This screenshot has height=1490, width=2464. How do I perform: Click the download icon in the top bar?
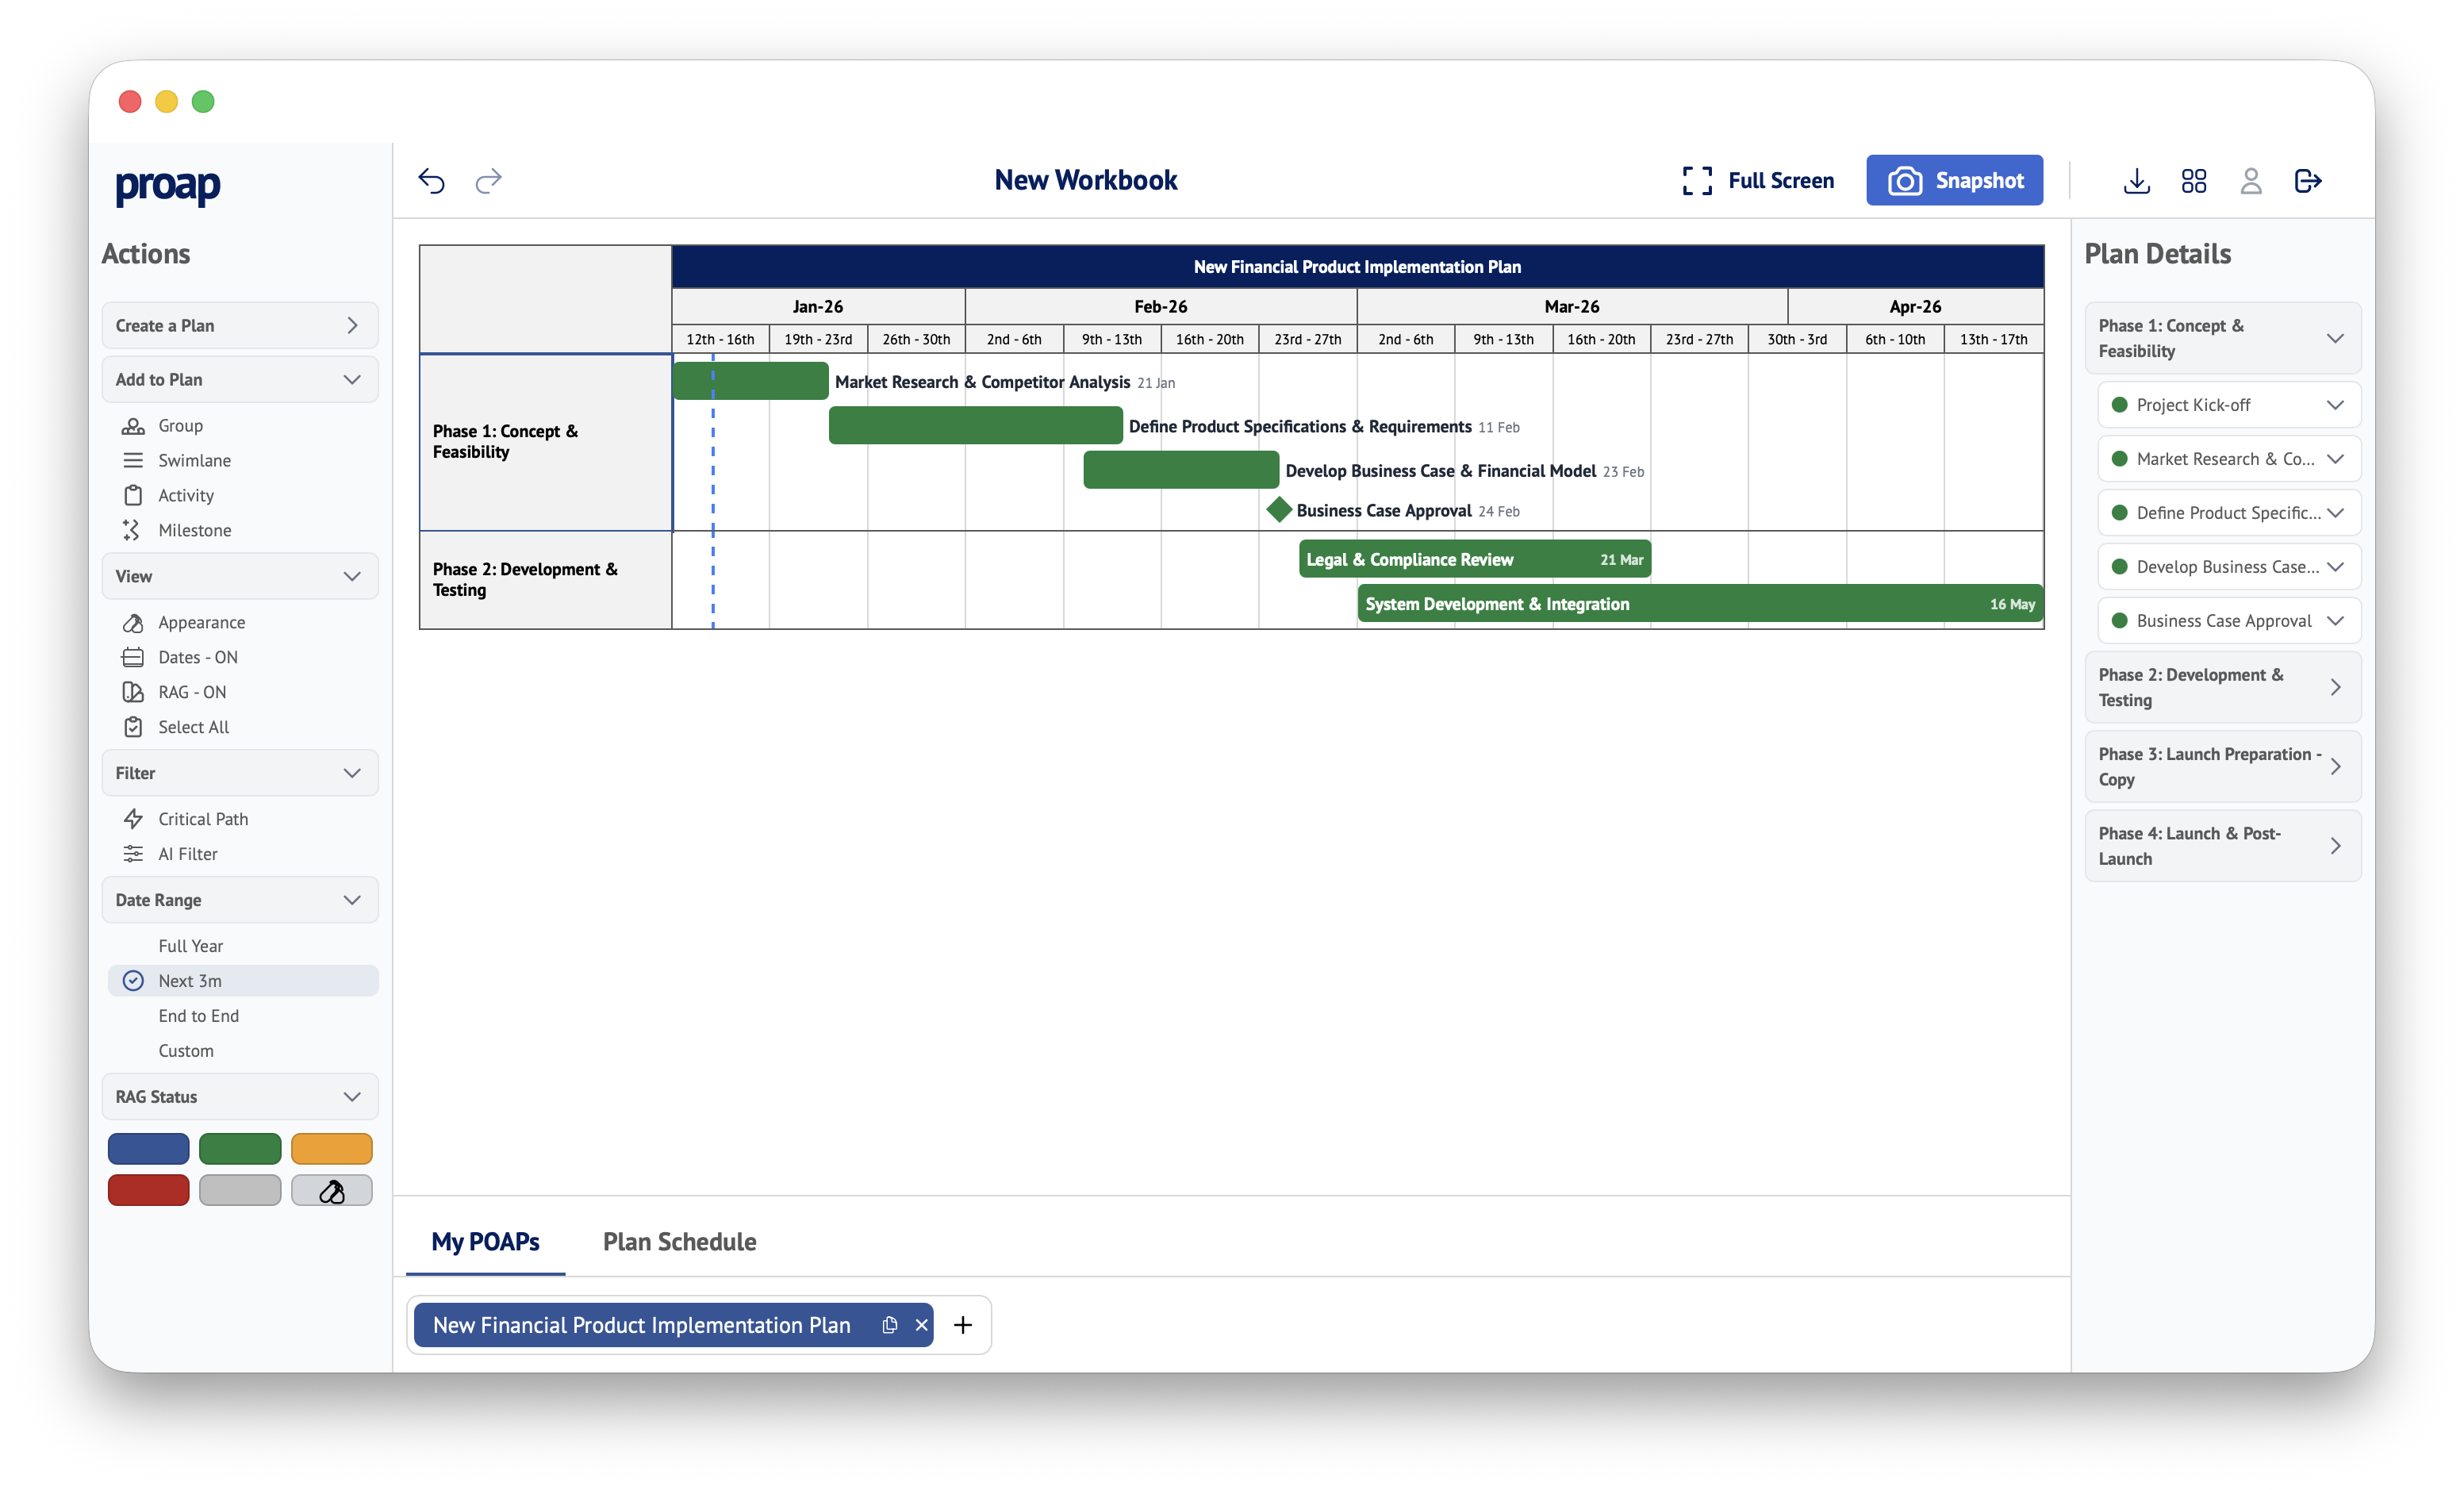coord(2136,180)
